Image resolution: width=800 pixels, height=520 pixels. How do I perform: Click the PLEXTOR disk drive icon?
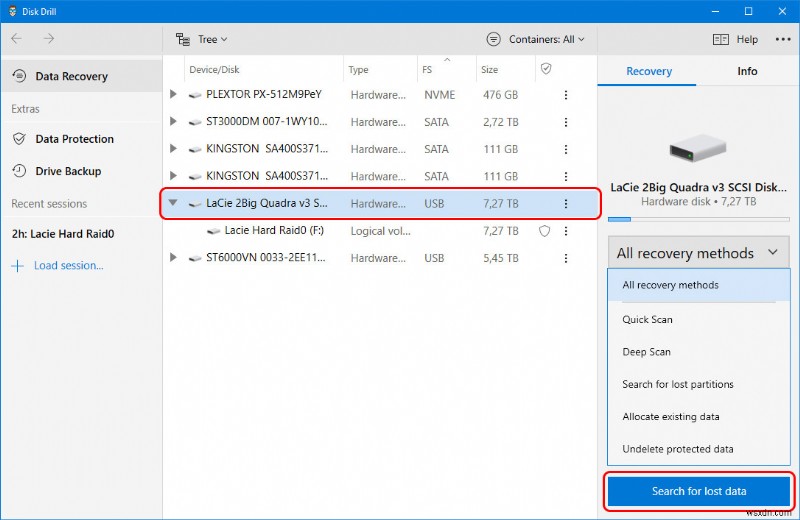[194, 95]
